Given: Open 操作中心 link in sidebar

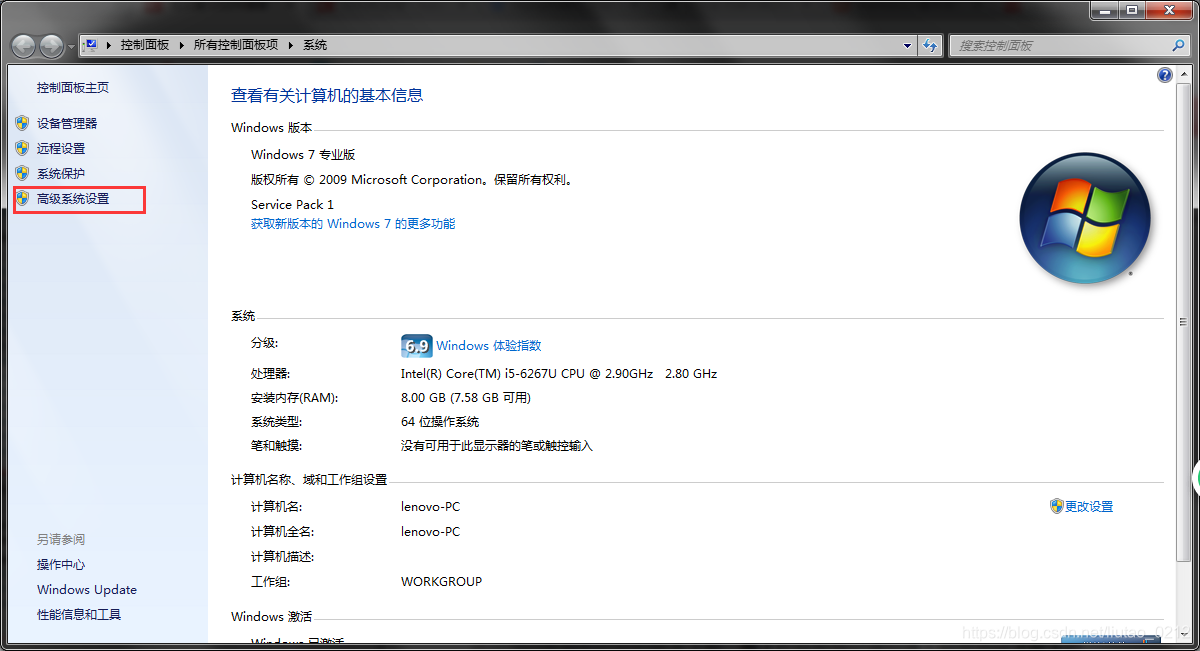Looking at the screenshot, I should pos(61,565).
